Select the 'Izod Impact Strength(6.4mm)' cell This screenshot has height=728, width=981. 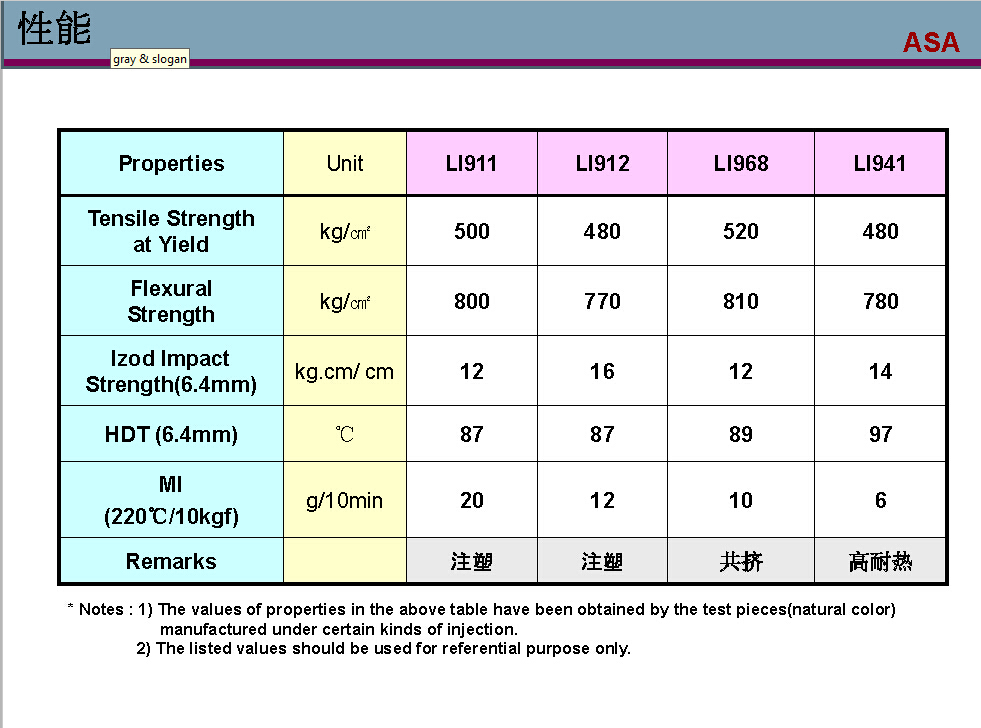pos(171,371)
